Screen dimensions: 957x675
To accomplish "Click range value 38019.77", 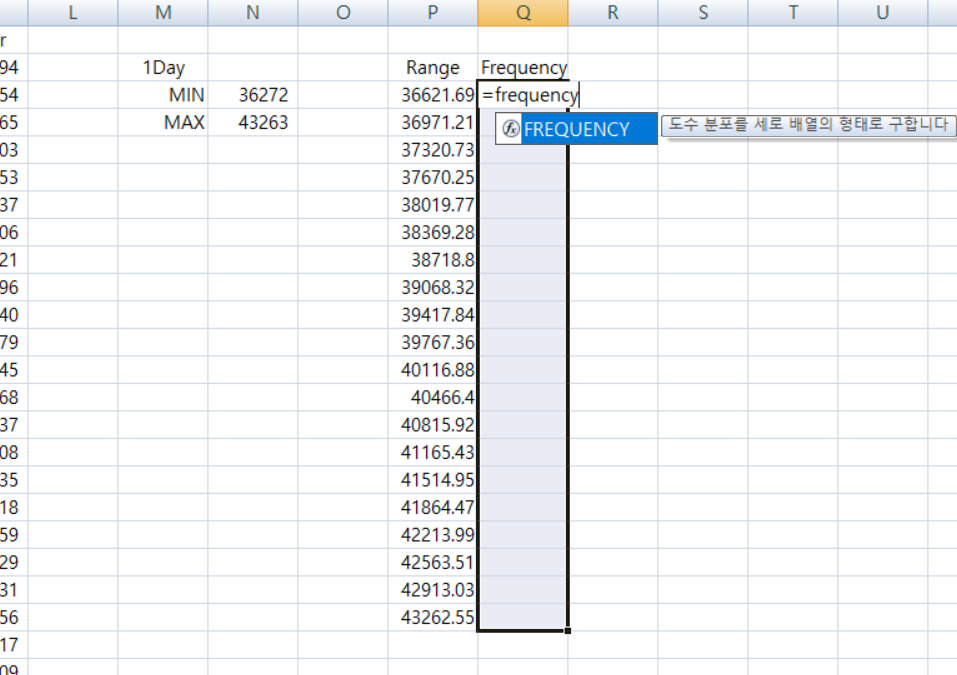I will coord(433,205).
